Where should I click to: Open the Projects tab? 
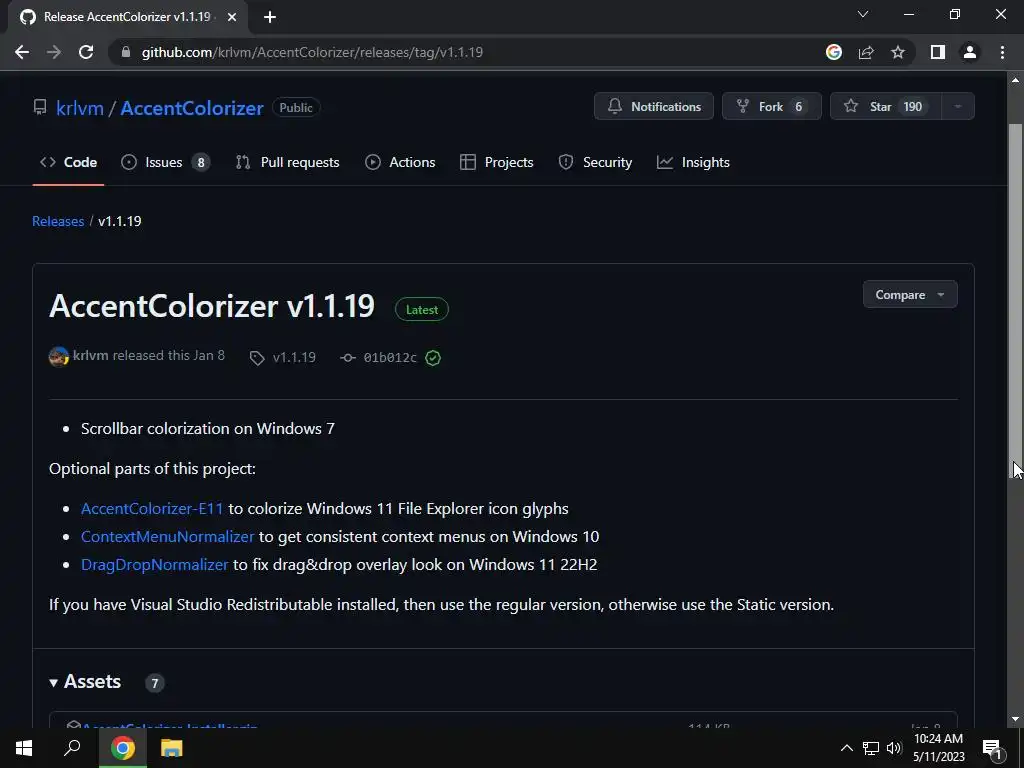point(497,162)
